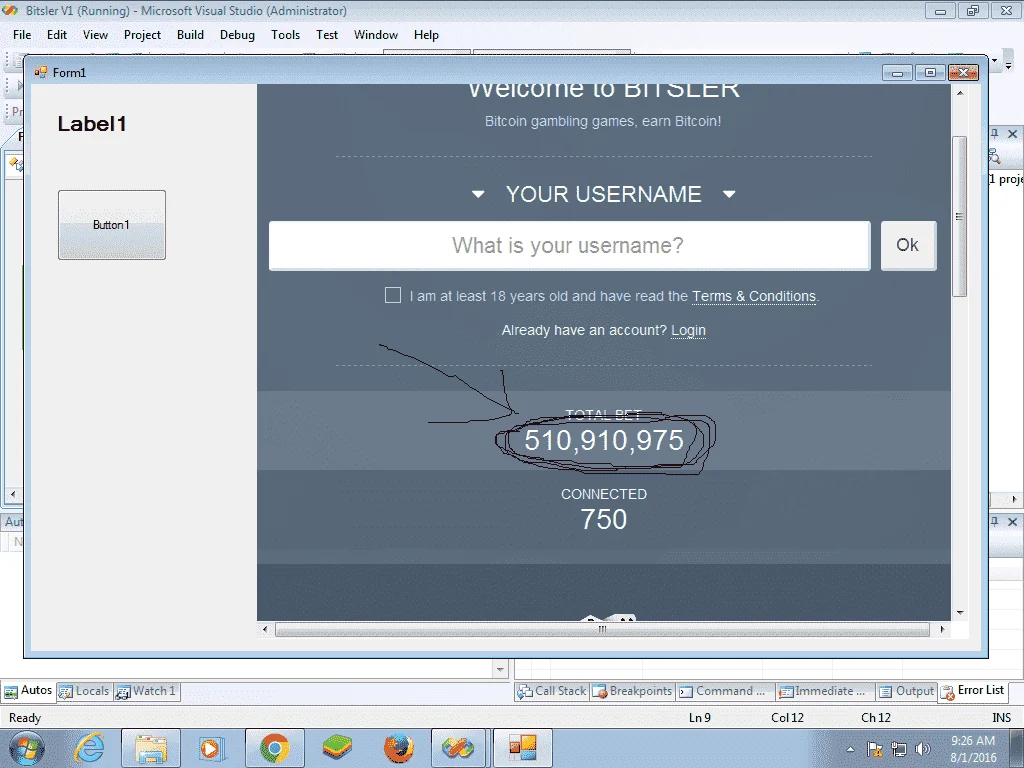Click Button1 on Form1

click(x=112, y=225)
